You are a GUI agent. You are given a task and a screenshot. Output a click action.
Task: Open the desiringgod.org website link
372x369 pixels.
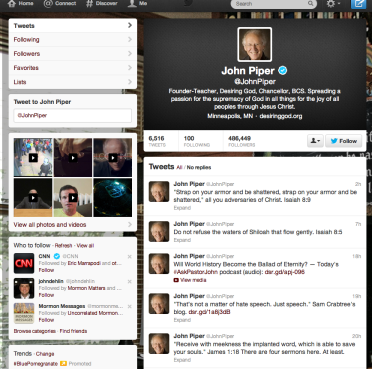point(281,116)
